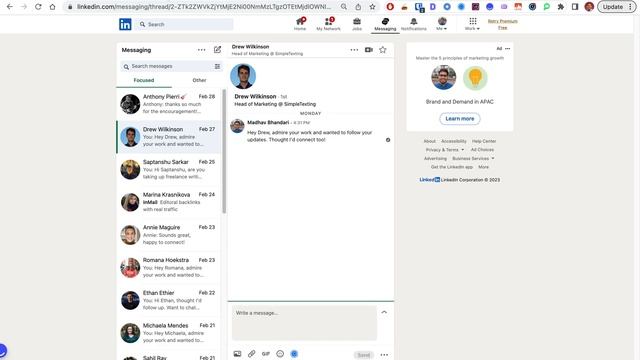The height and width of the screenshot is (360, 640).
Task: Open the More footer link
Action: [x=483, y=167]
